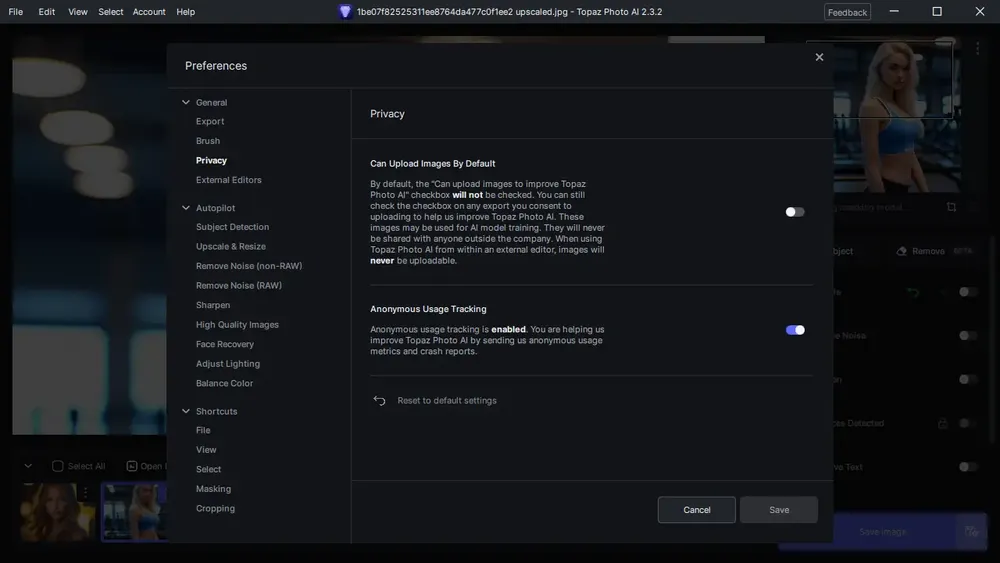Open the Account menu
1000x563 pixels.
pyautogui.click(x=149, y=11)
